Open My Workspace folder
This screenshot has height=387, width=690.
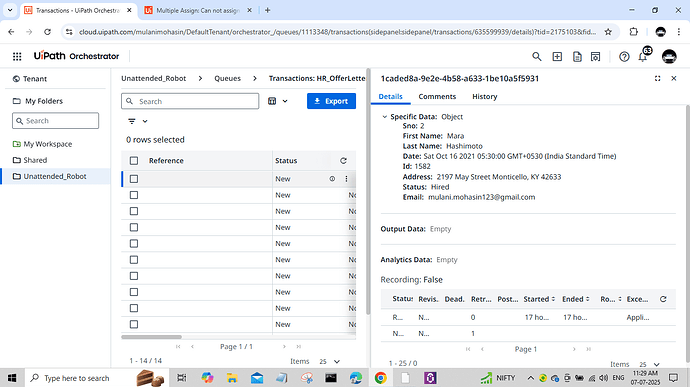[x=48, y=144]
